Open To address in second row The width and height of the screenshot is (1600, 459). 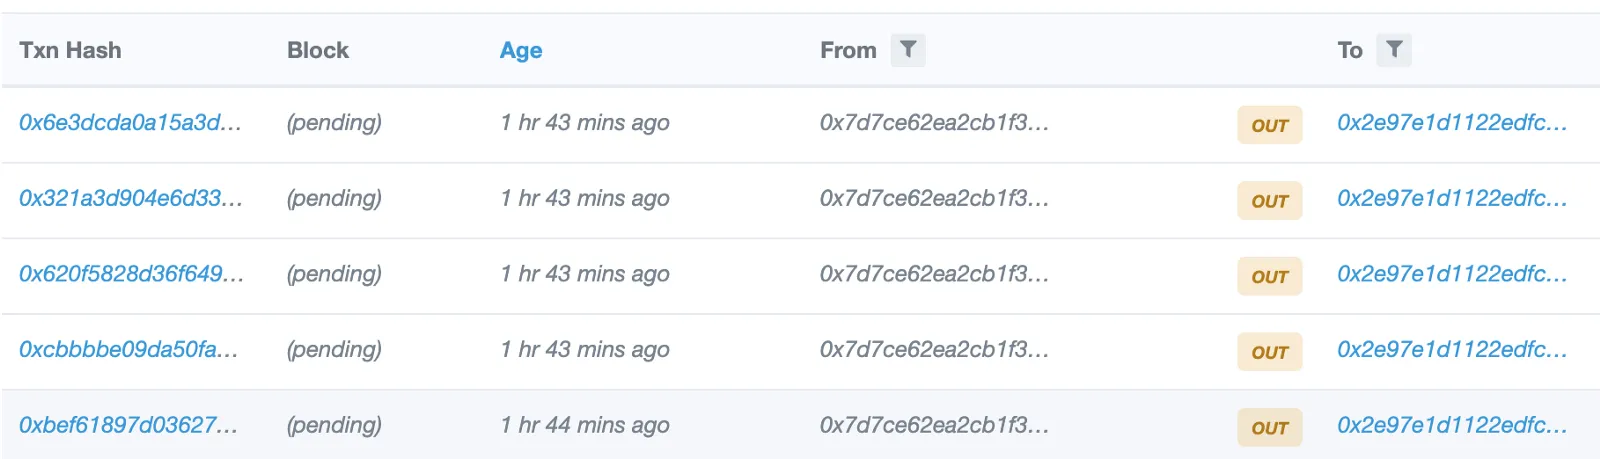(x=1451, y=198)
